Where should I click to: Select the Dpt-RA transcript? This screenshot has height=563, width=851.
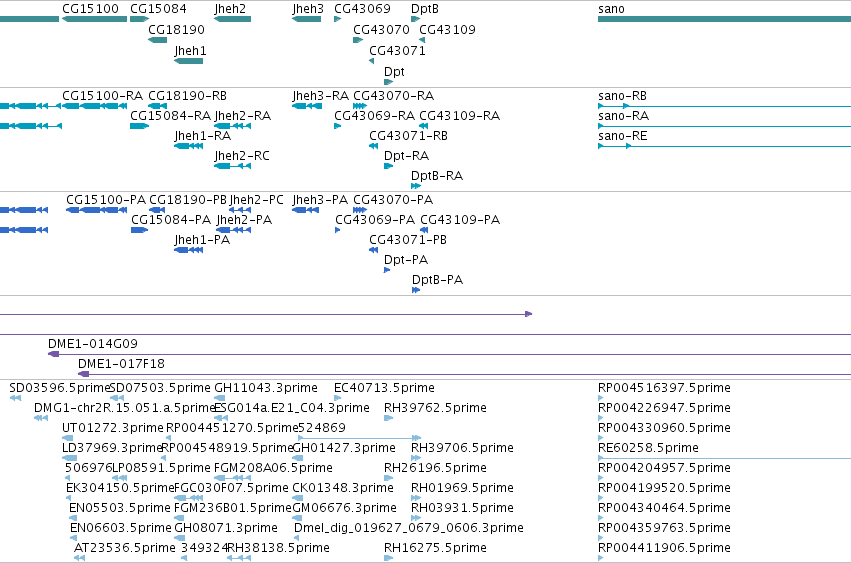pyautogui.click(x=388, y=166)
